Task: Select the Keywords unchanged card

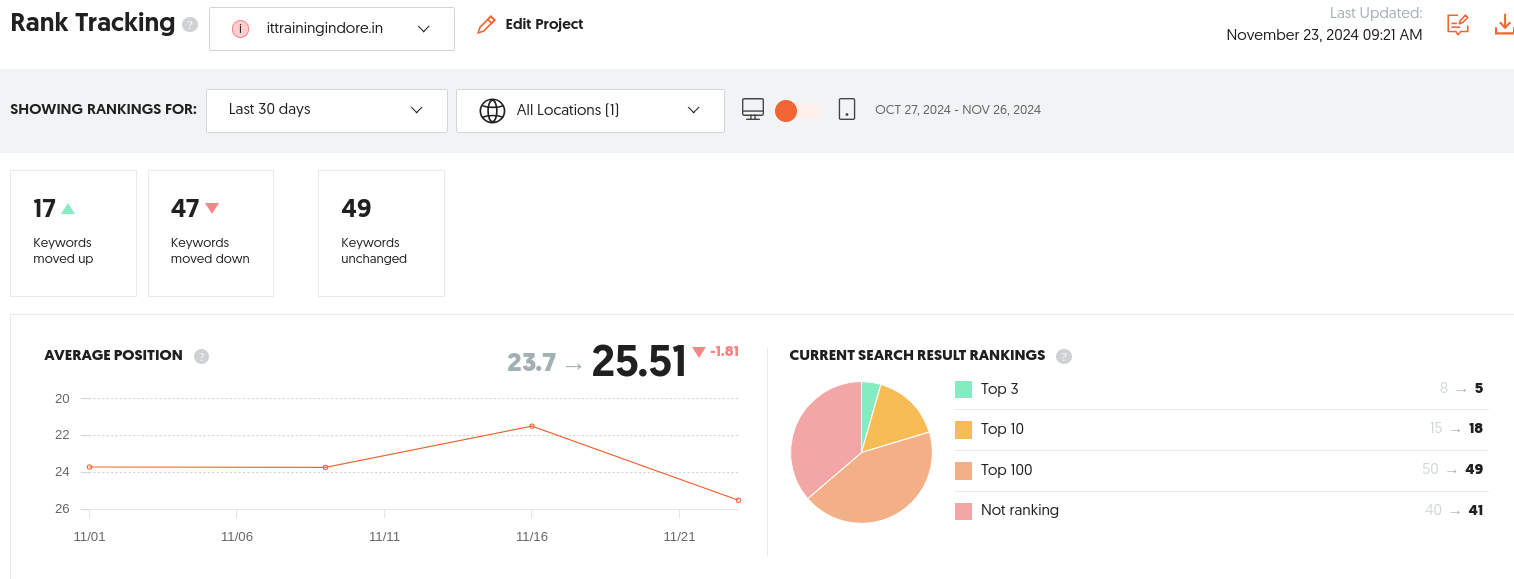Action: 381,233
